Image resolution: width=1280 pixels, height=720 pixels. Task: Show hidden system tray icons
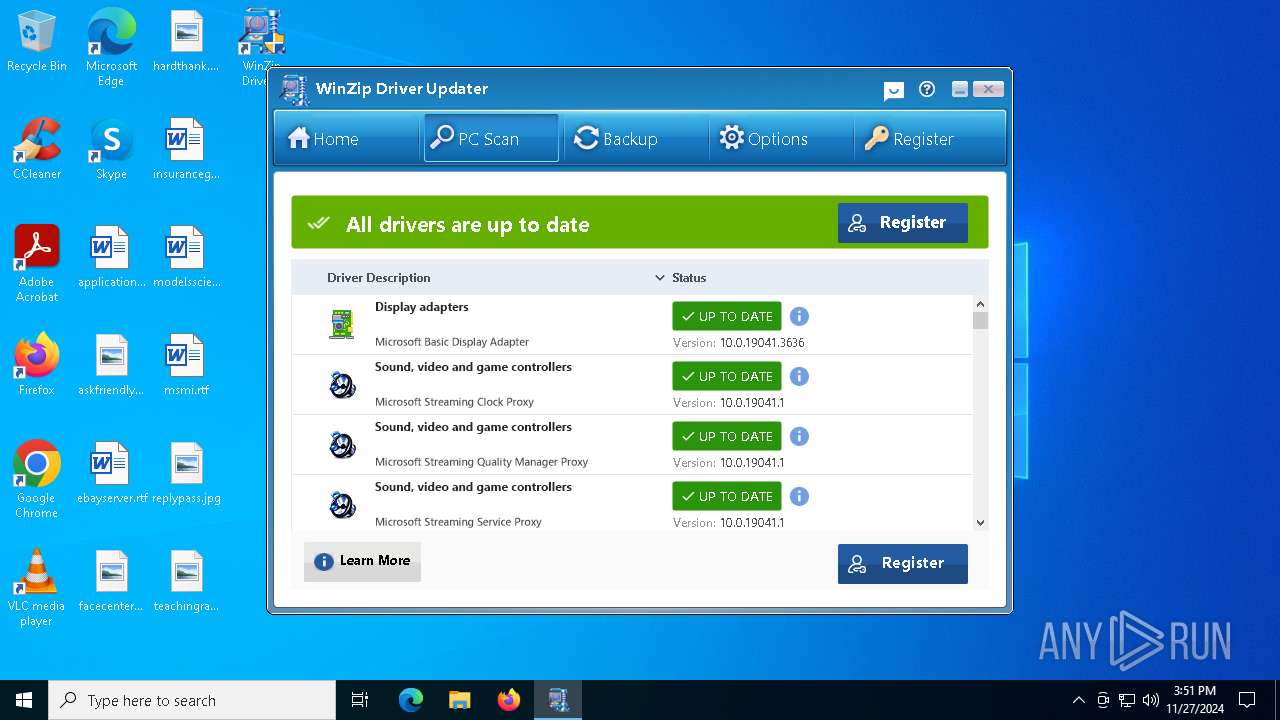pos(1078,700)
